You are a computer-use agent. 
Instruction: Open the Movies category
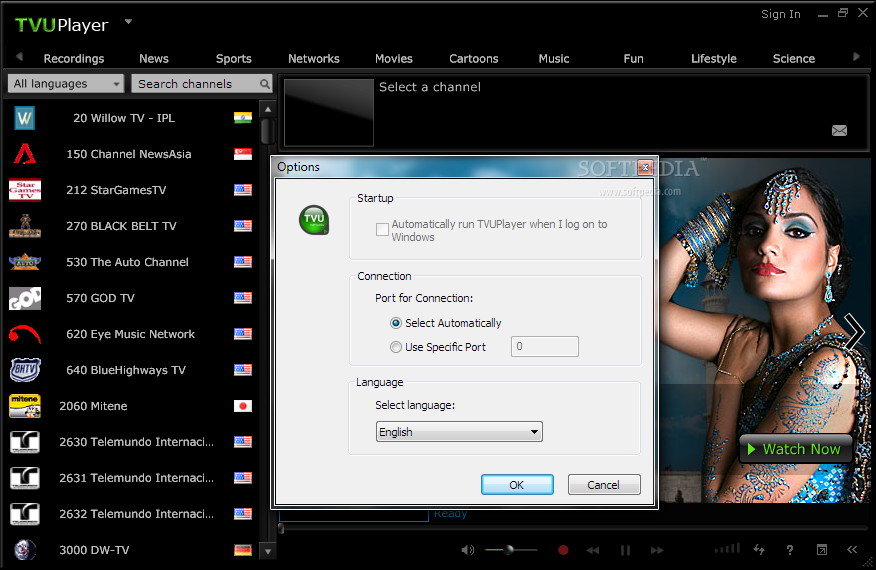pos(393,59)
